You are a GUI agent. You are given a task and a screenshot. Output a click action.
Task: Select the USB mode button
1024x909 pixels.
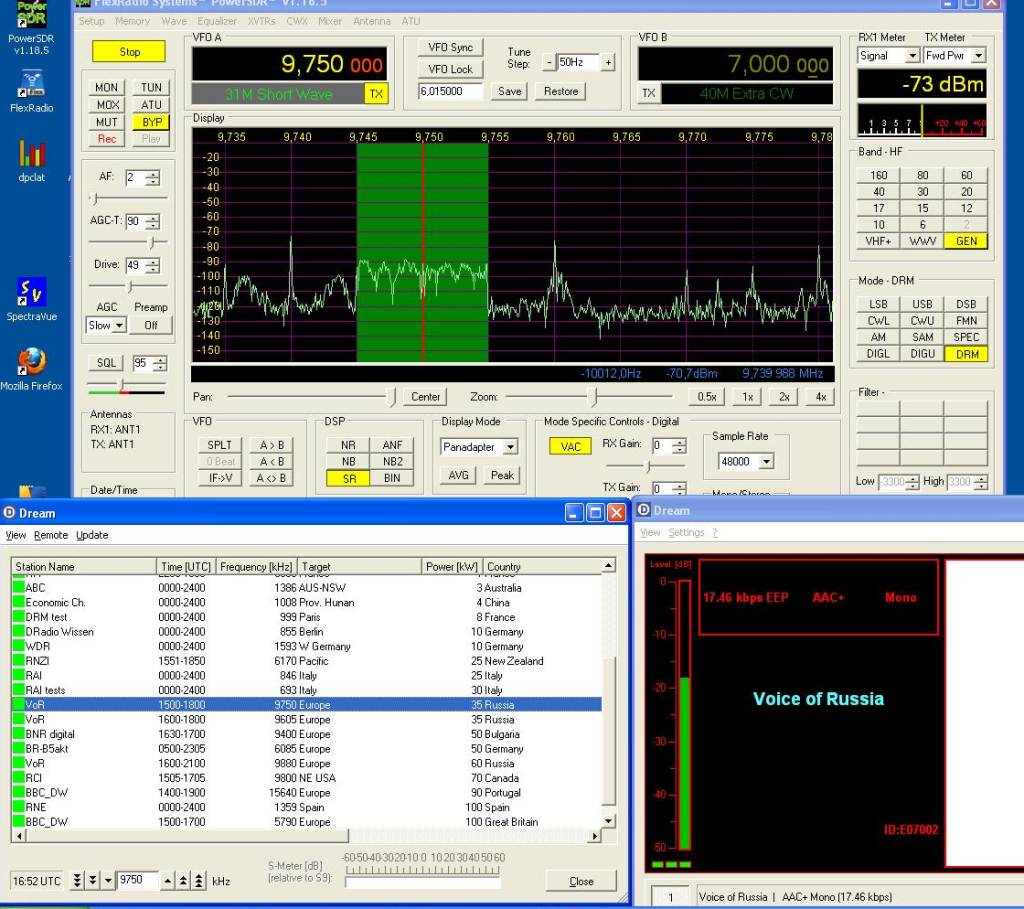pos(922,304)
